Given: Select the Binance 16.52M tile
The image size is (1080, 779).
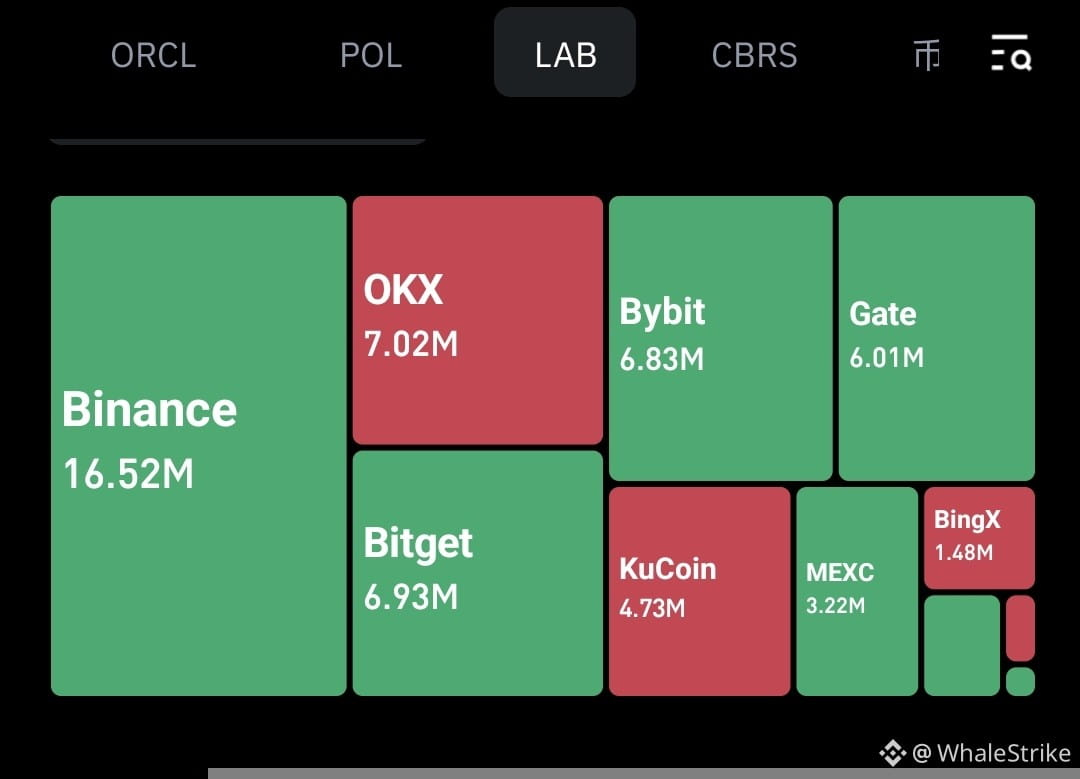Looking at the screenshot, I should click(x=198, y=446).
